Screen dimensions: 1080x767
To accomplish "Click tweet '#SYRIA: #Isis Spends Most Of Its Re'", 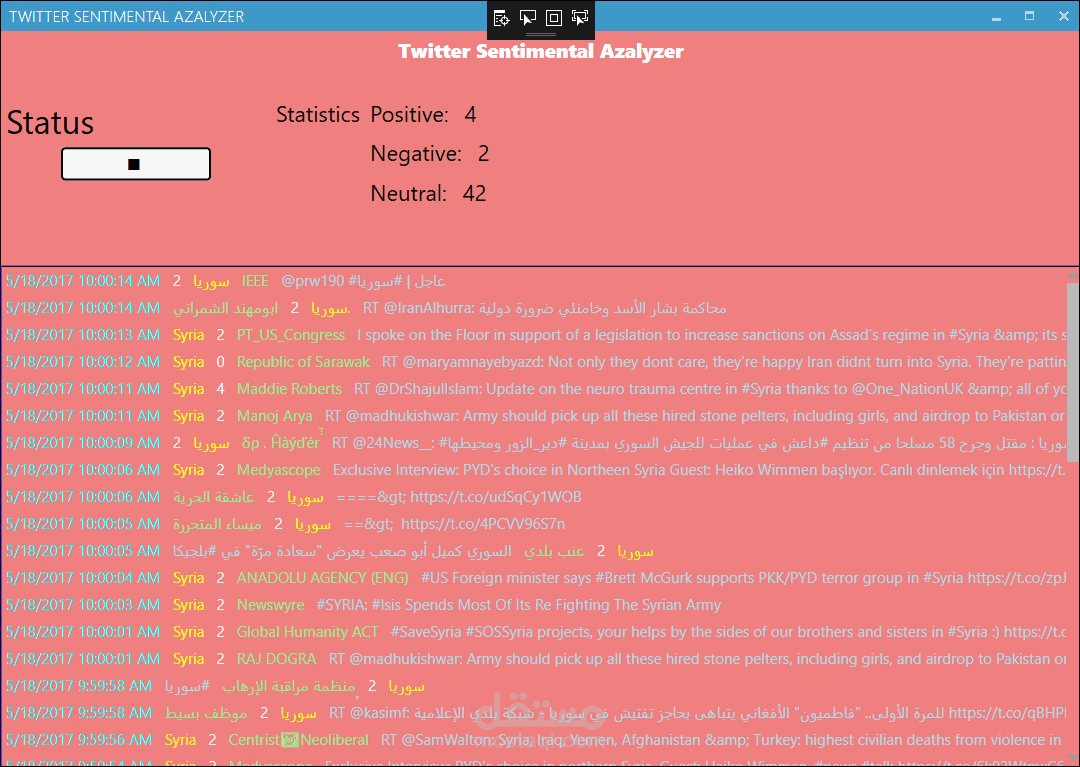I will 519,605.
